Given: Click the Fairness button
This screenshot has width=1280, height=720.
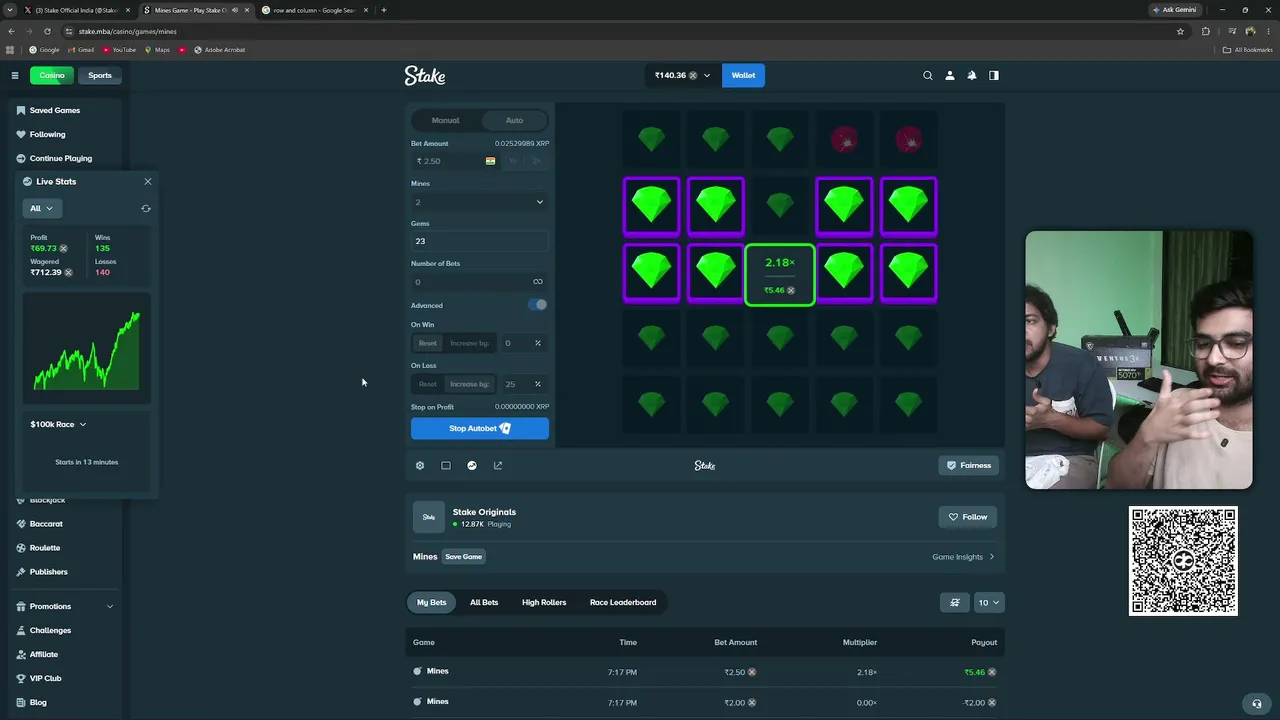Looking at the screenshot, I should coord(969,465).
